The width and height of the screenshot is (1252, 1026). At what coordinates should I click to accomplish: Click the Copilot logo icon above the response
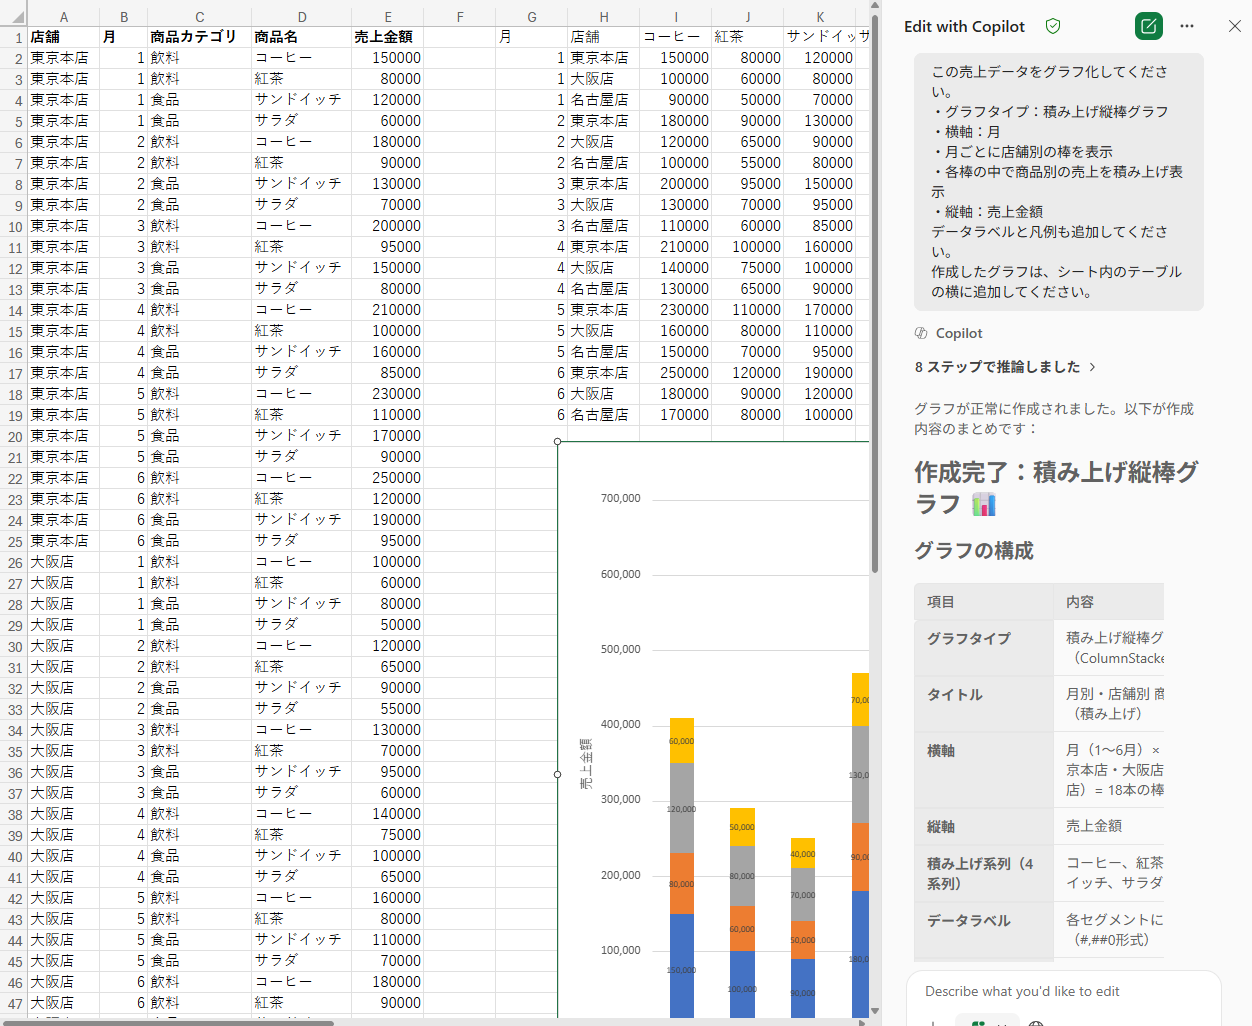(x=921, y=333)
